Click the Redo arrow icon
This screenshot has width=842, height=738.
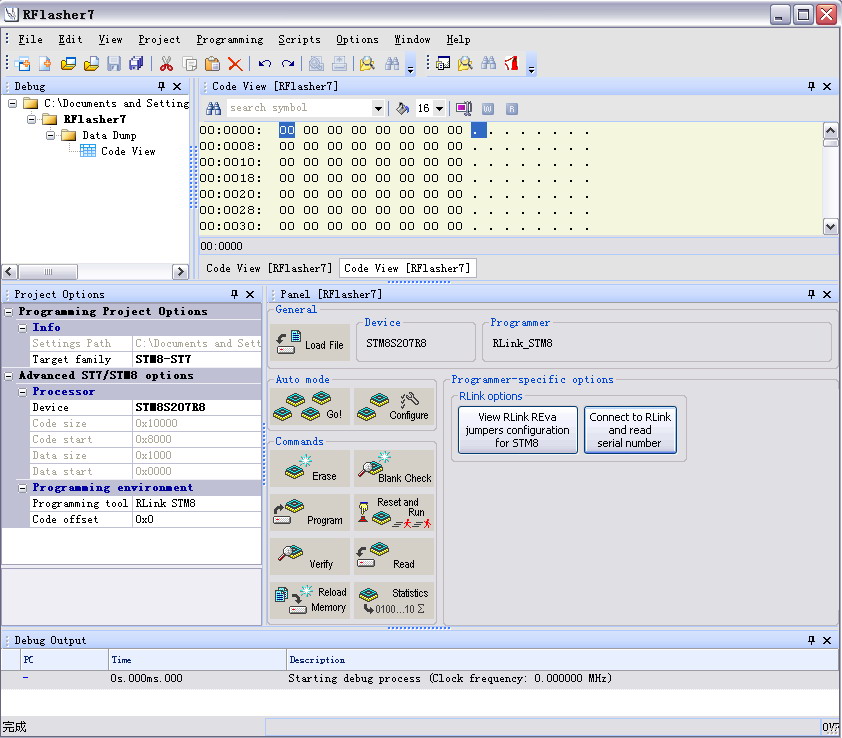[x=288, y=63]
